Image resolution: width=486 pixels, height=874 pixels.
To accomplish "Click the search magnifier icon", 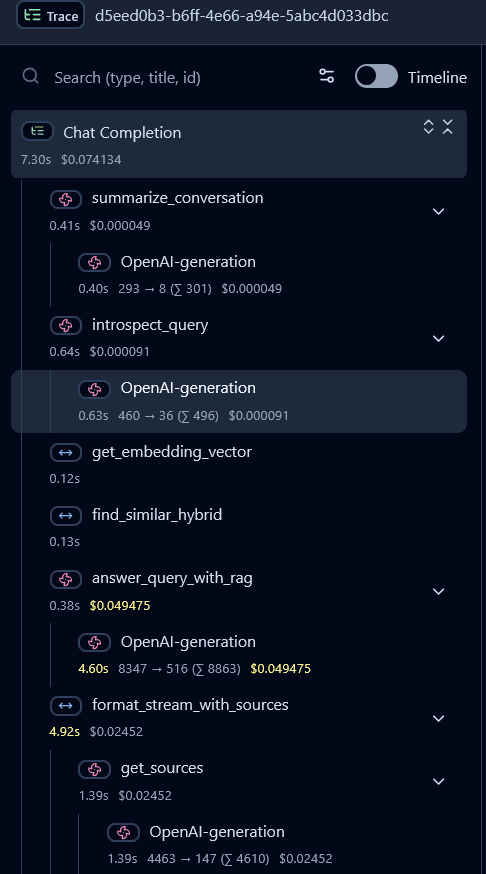I will tap(31, 76).
